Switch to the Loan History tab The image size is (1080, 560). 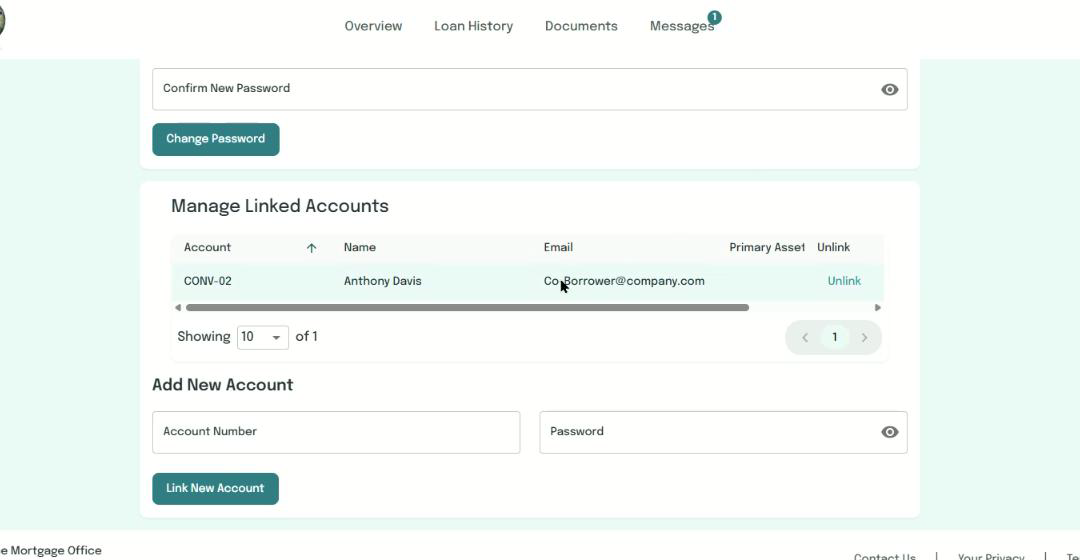pyautogui.click(x=473, y=26)
